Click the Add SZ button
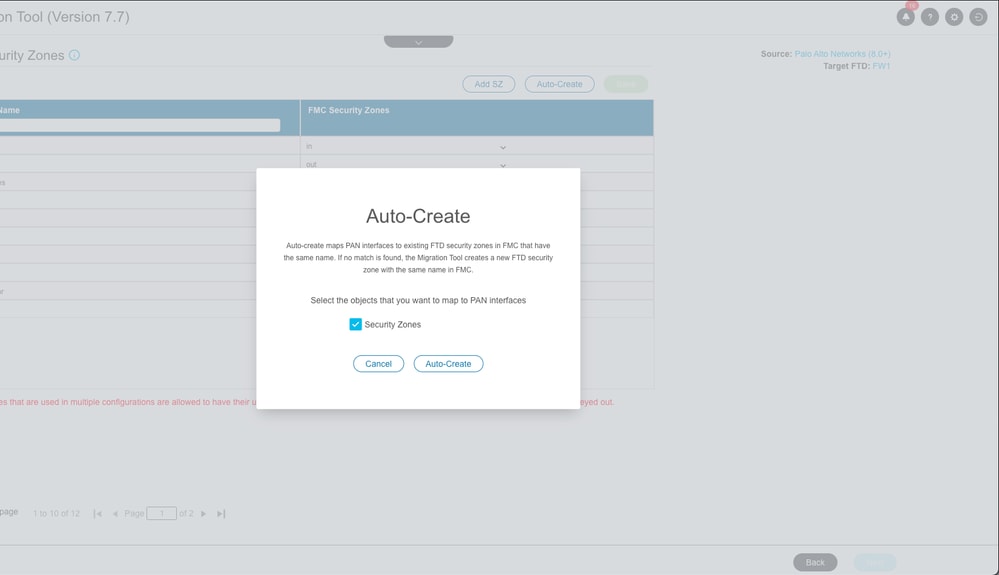The width and height of the screenshot is (999, 575). coord(489,84)
